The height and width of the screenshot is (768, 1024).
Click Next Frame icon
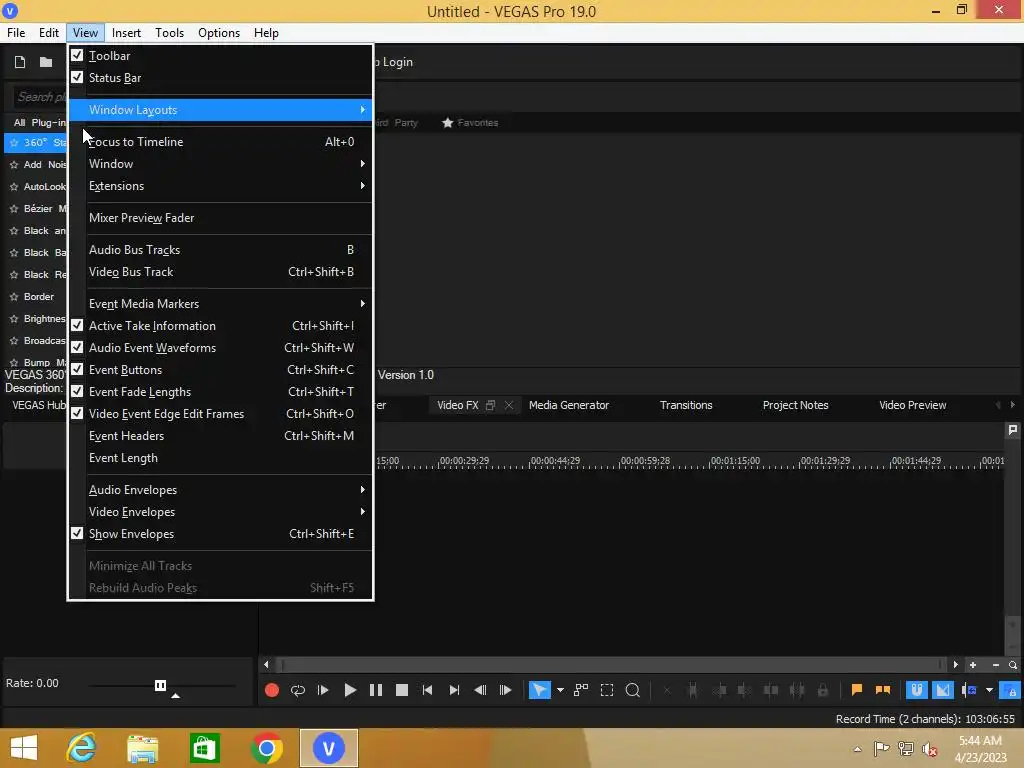pyautogui.click(x=505, y=690)
